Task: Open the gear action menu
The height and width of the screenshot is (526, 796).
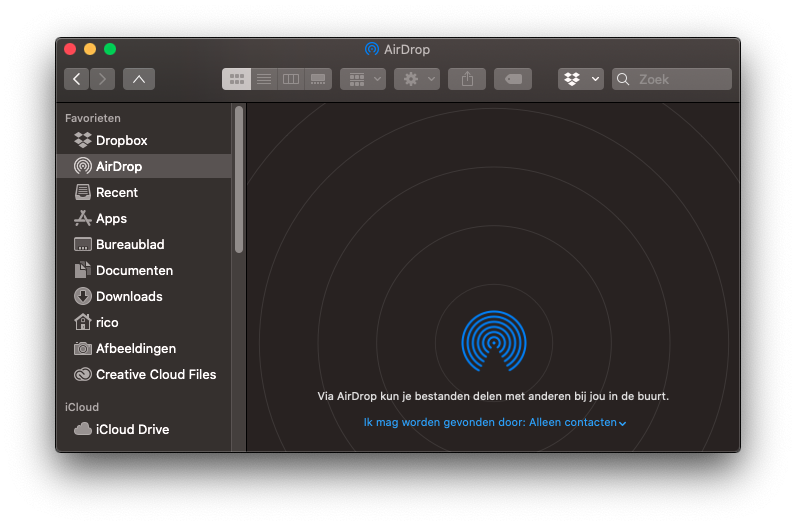Action: point(417,79)
